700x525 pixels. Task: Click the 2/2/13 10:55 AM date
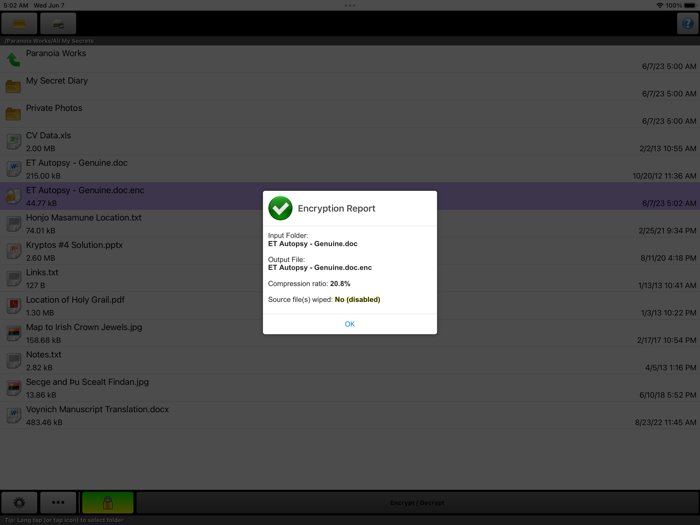[x=668, y=149]
